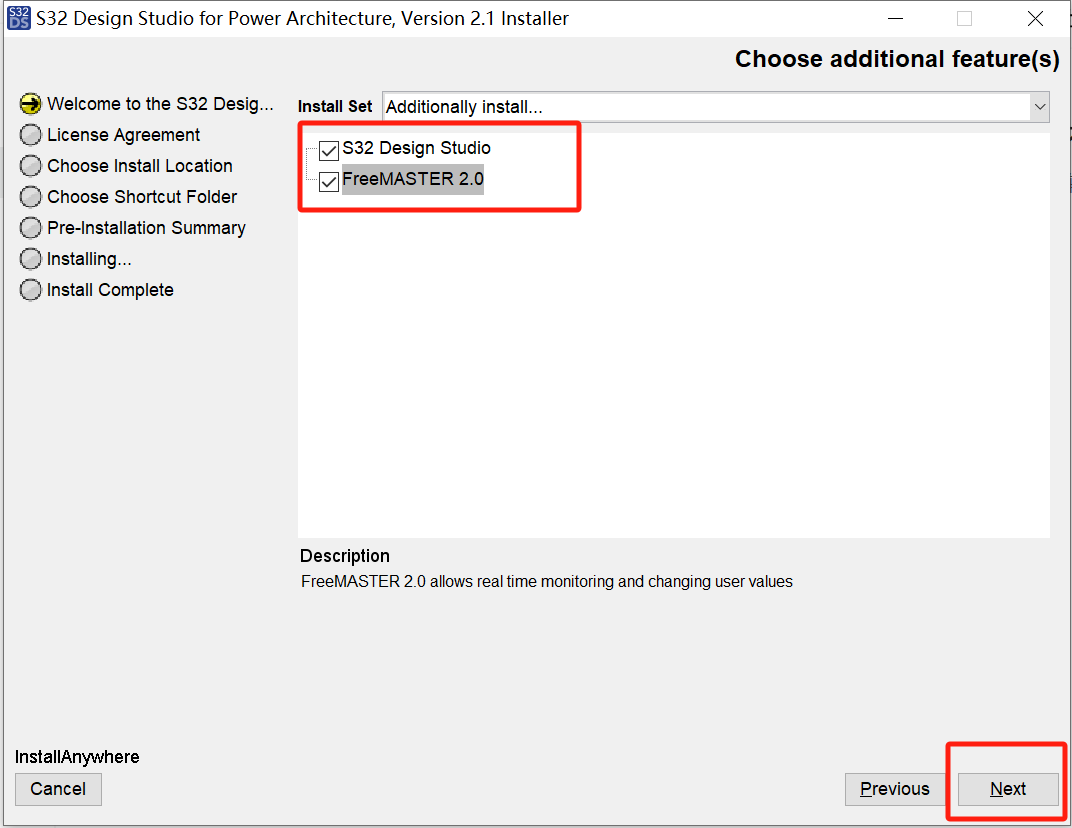
Task: Click the 'License Agreement' step text
Action: (x=124, y=135)
